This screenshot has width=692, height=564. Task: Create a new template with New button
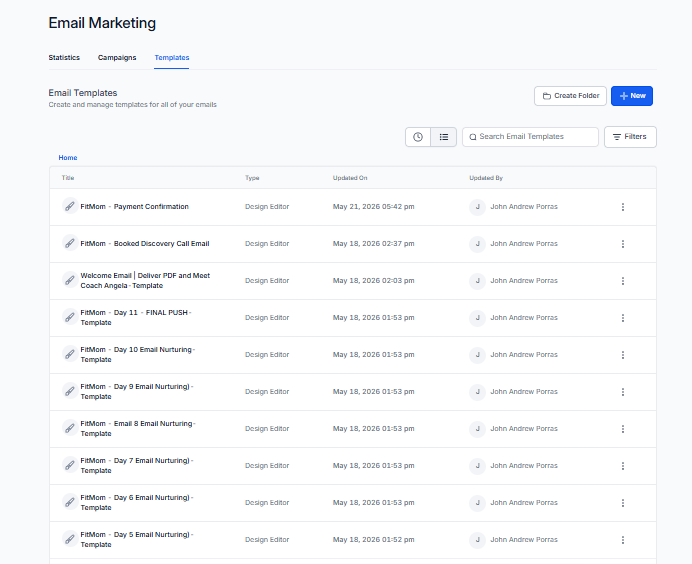pos(632,96)
